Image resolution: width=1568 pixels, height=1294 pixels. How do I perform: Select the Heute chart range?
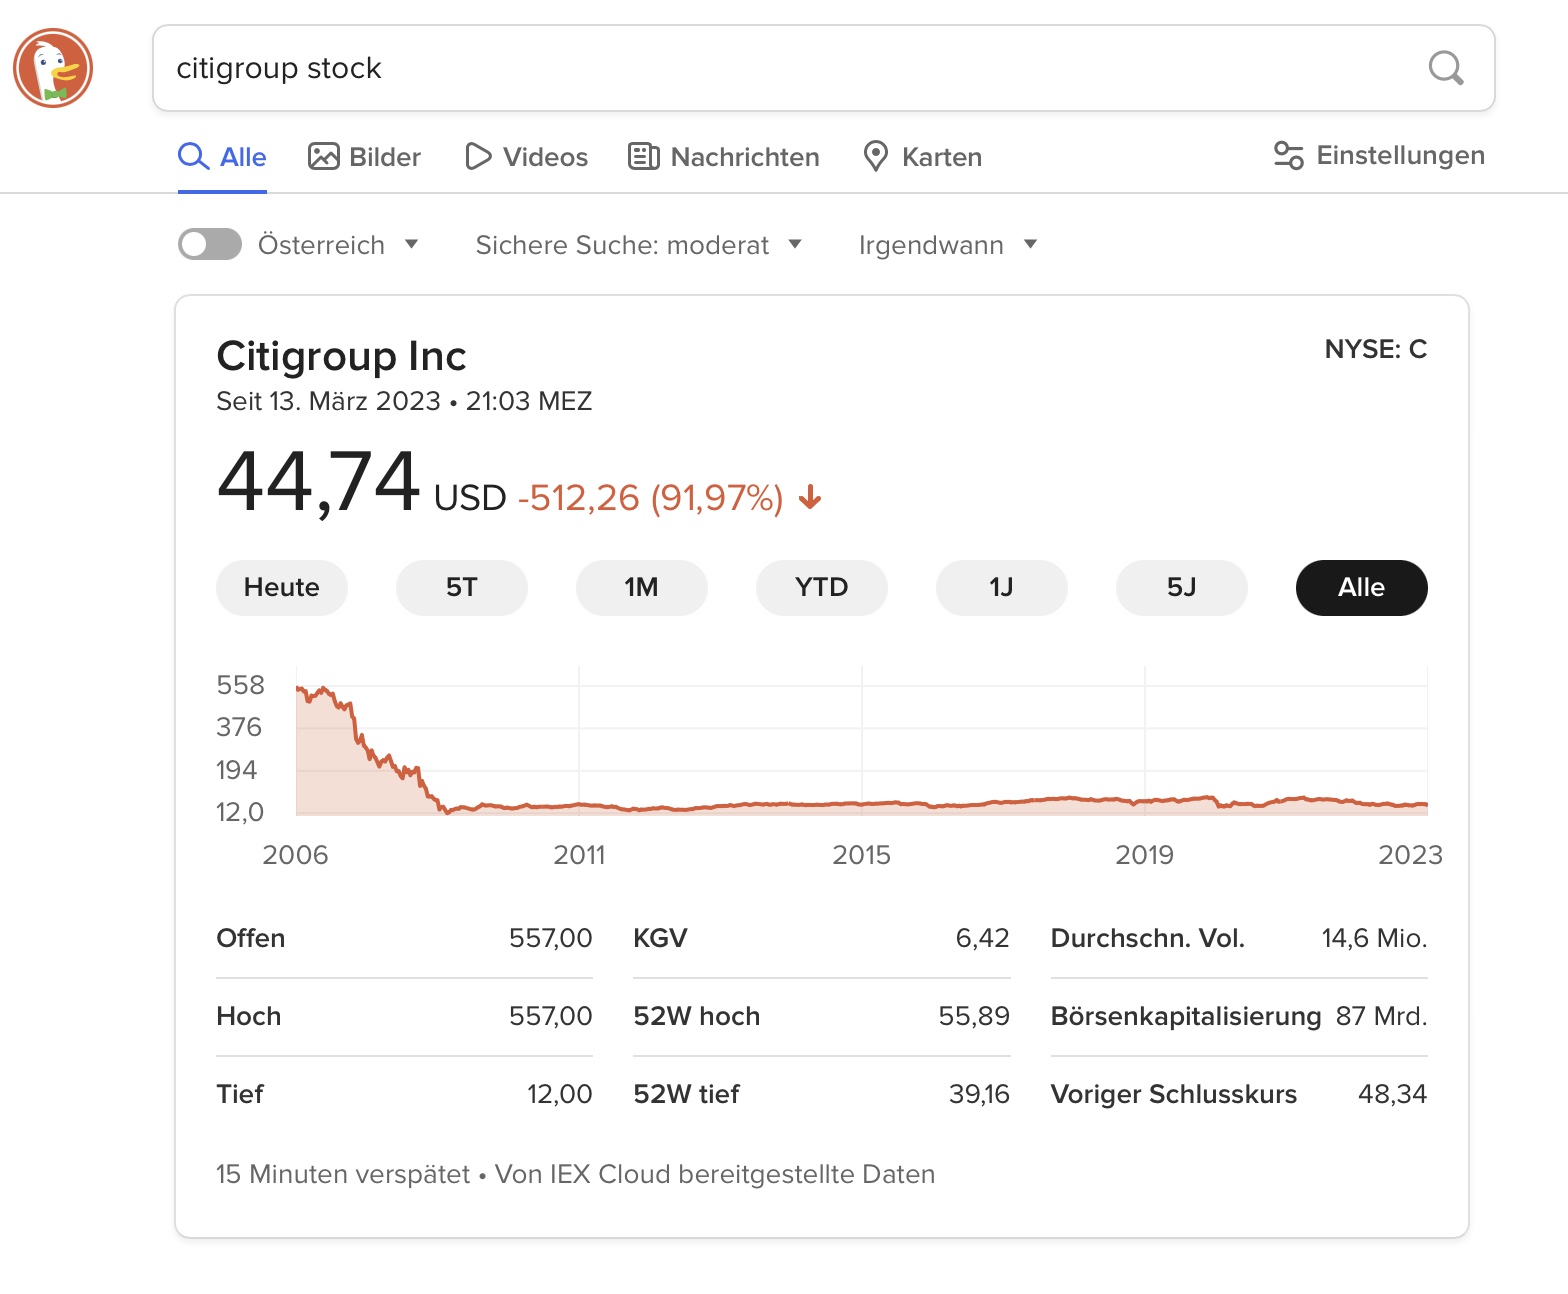(282, 588)
